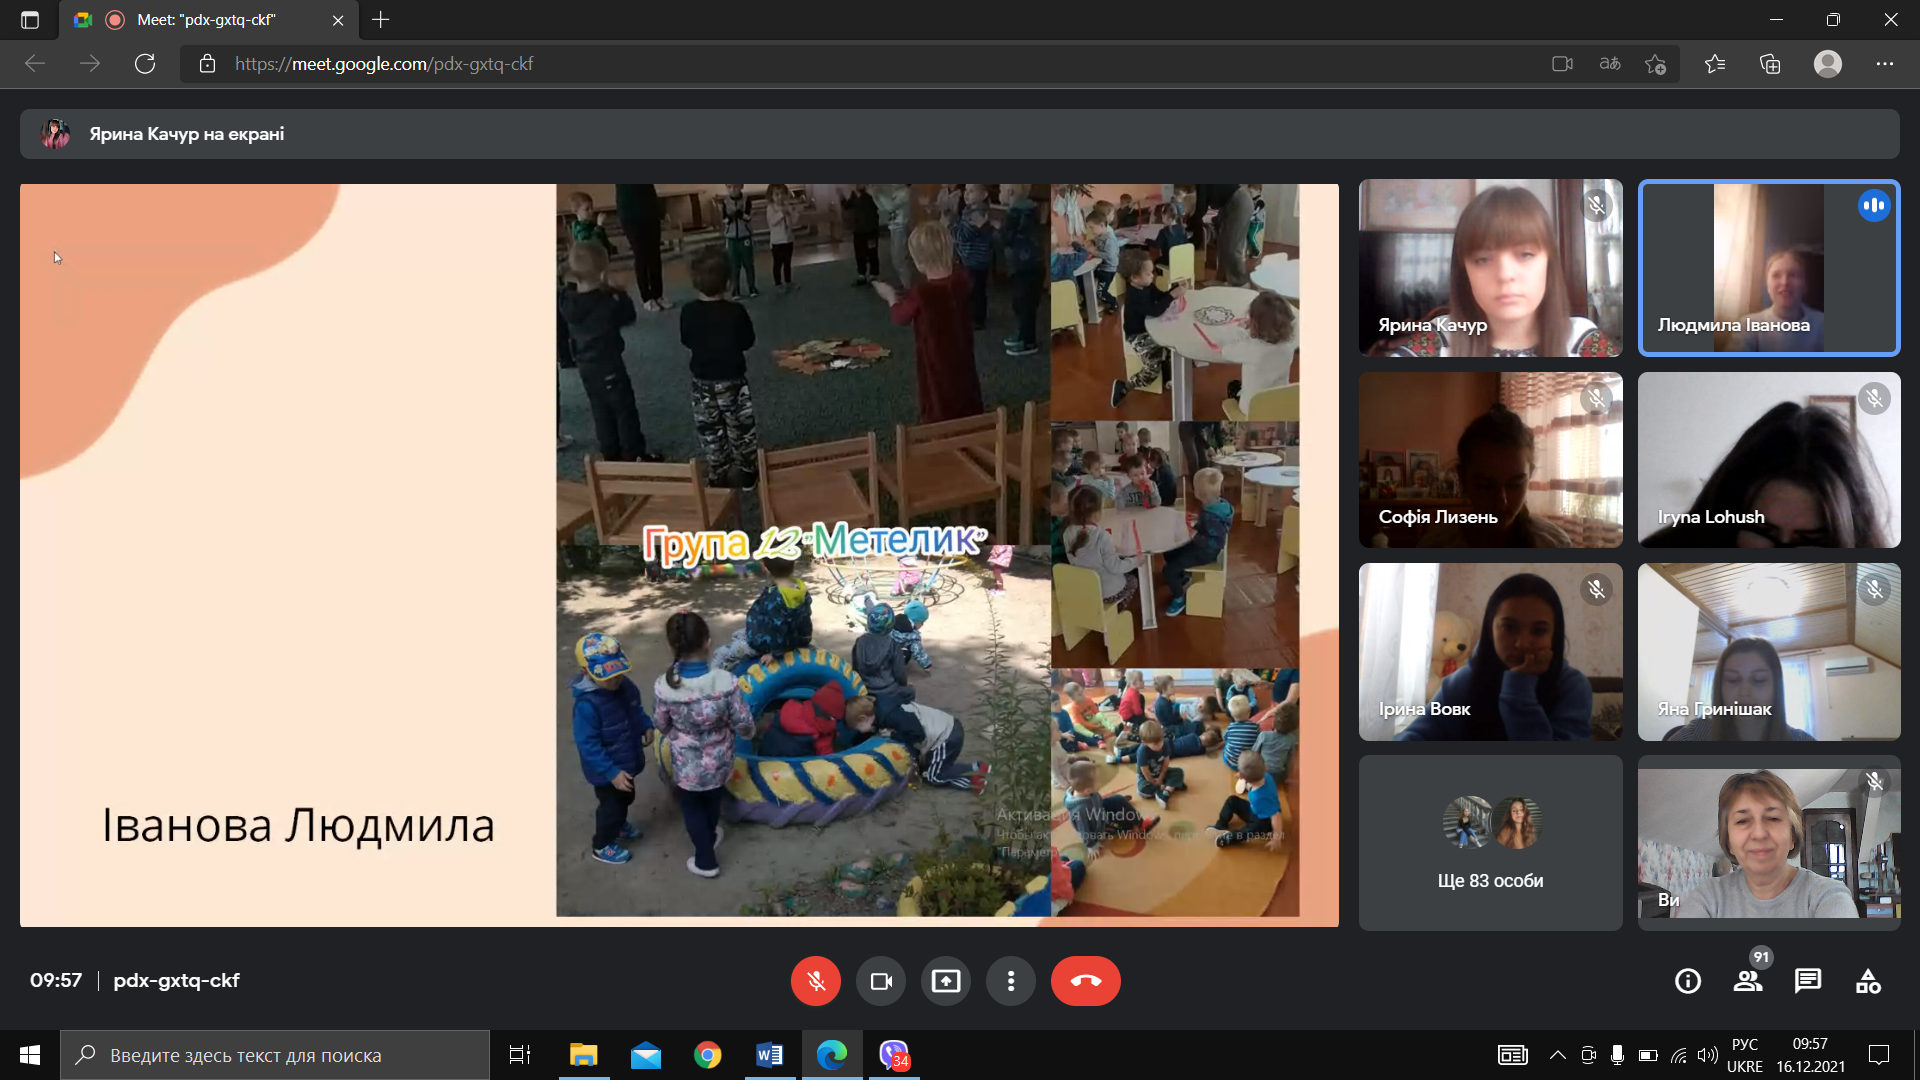Viewport: 1920px width, 1080px height.
Task: Select Людмила Іванова video tile
Action: click(x=1769, y=268)
